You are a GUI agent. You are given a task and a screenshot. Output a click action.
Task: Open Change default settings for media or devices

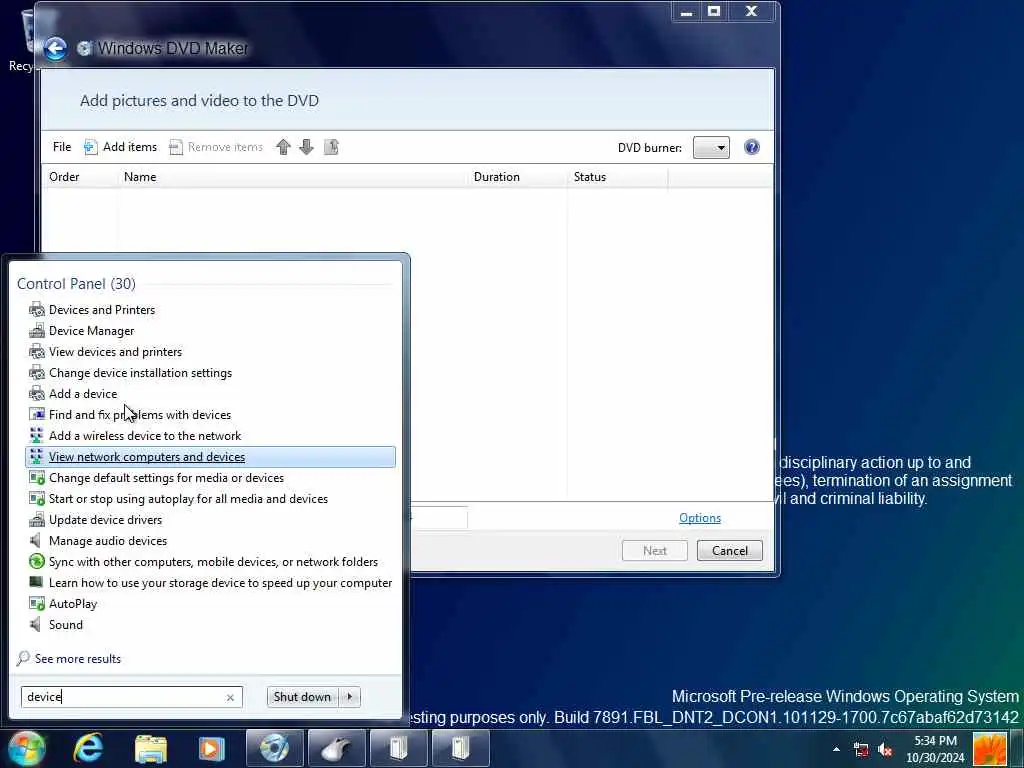pos(210,477)
